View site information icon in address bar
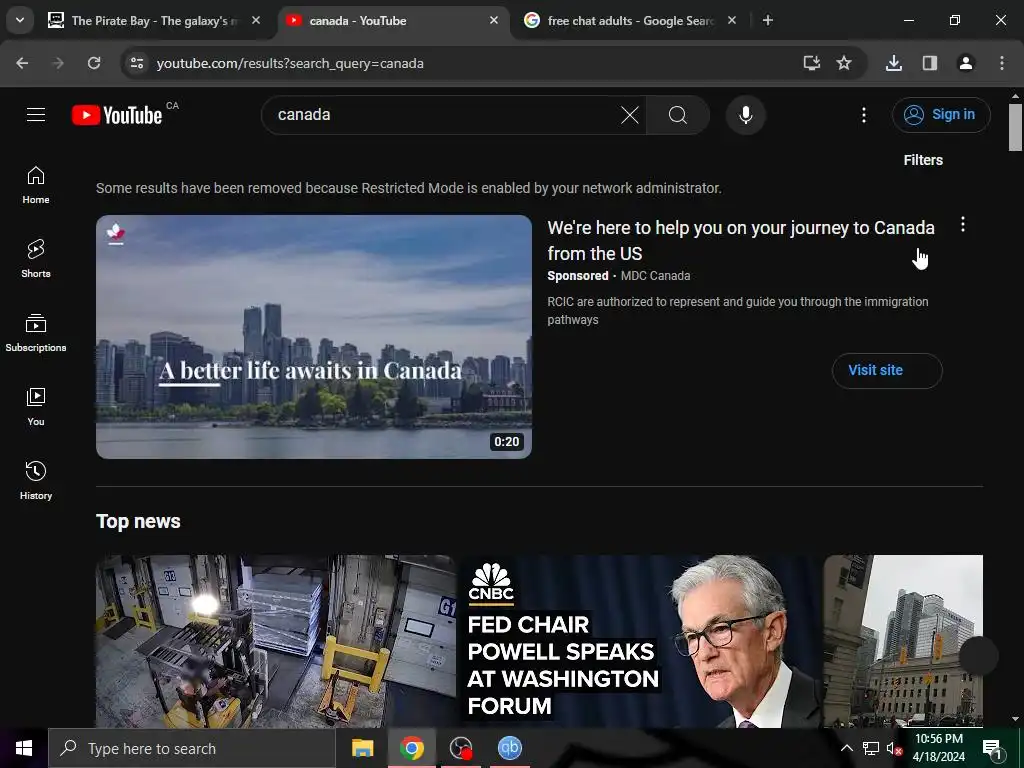Image resolution: width=1024 pixels, height=768 pixels. point(136,63)
